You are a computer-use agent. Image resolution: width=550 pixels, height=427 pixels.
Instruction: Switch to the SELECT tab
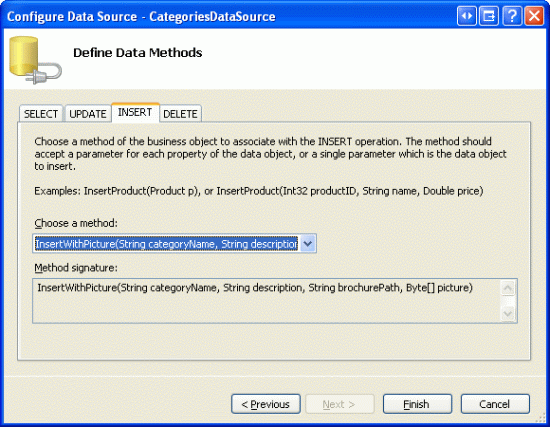point(41,114)
